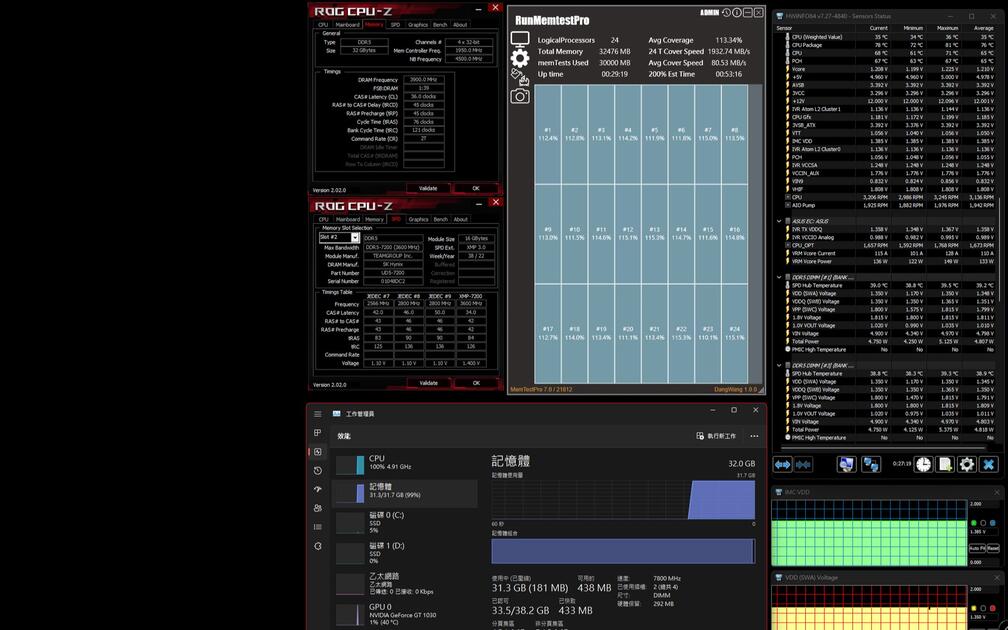Open SPD tab in CPU-Z Memory window
This screenshot has width=1008, height=630.
[395, 24]
